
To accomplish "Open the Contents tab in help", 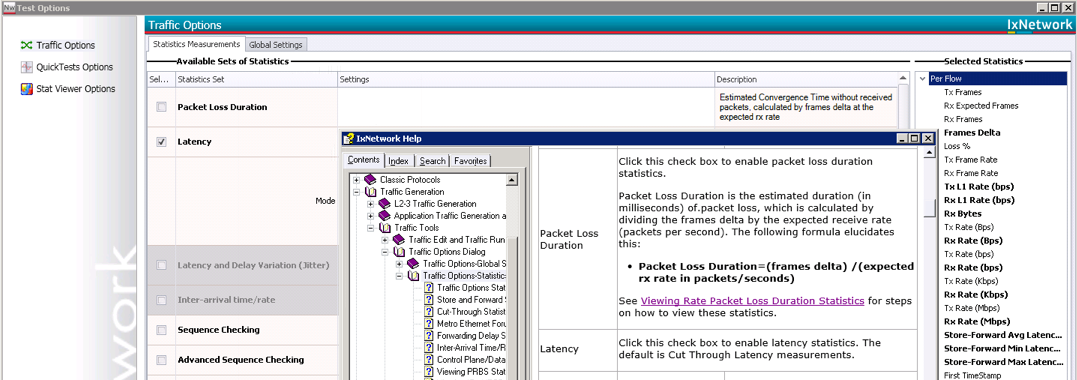I will [x=364, y=160].
